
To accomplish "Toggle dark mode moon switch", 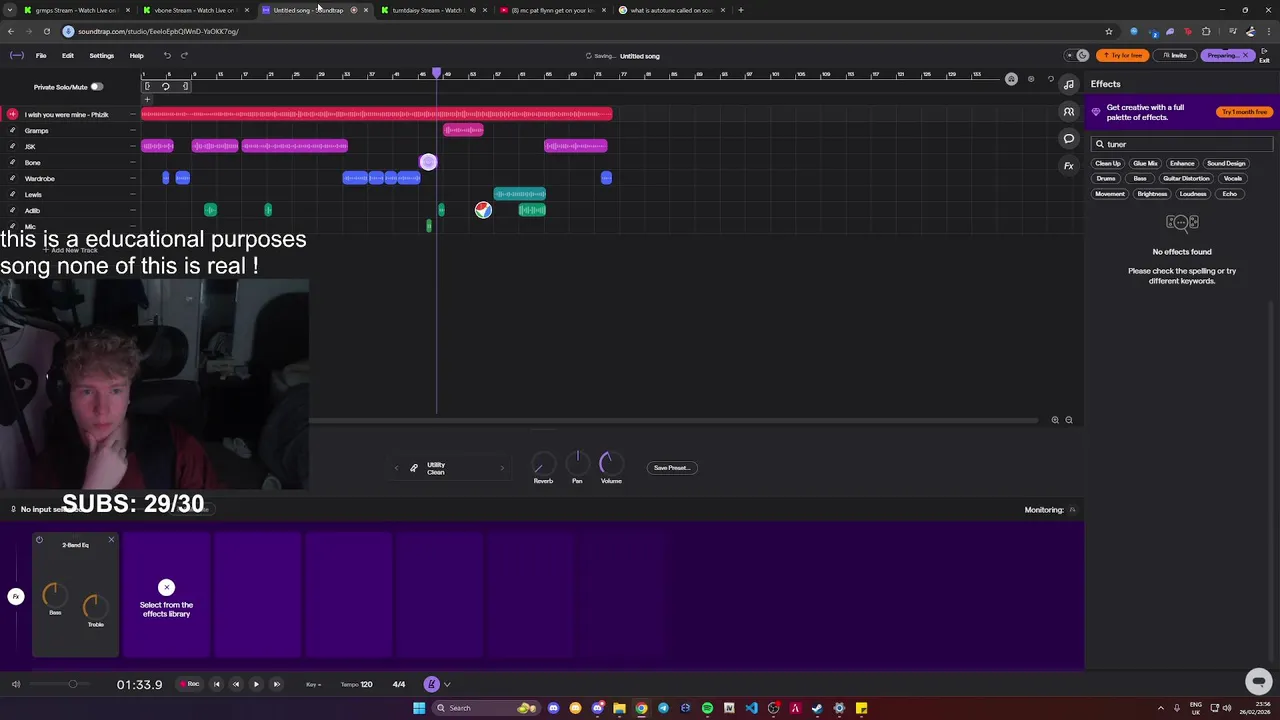I will 1075,55.
